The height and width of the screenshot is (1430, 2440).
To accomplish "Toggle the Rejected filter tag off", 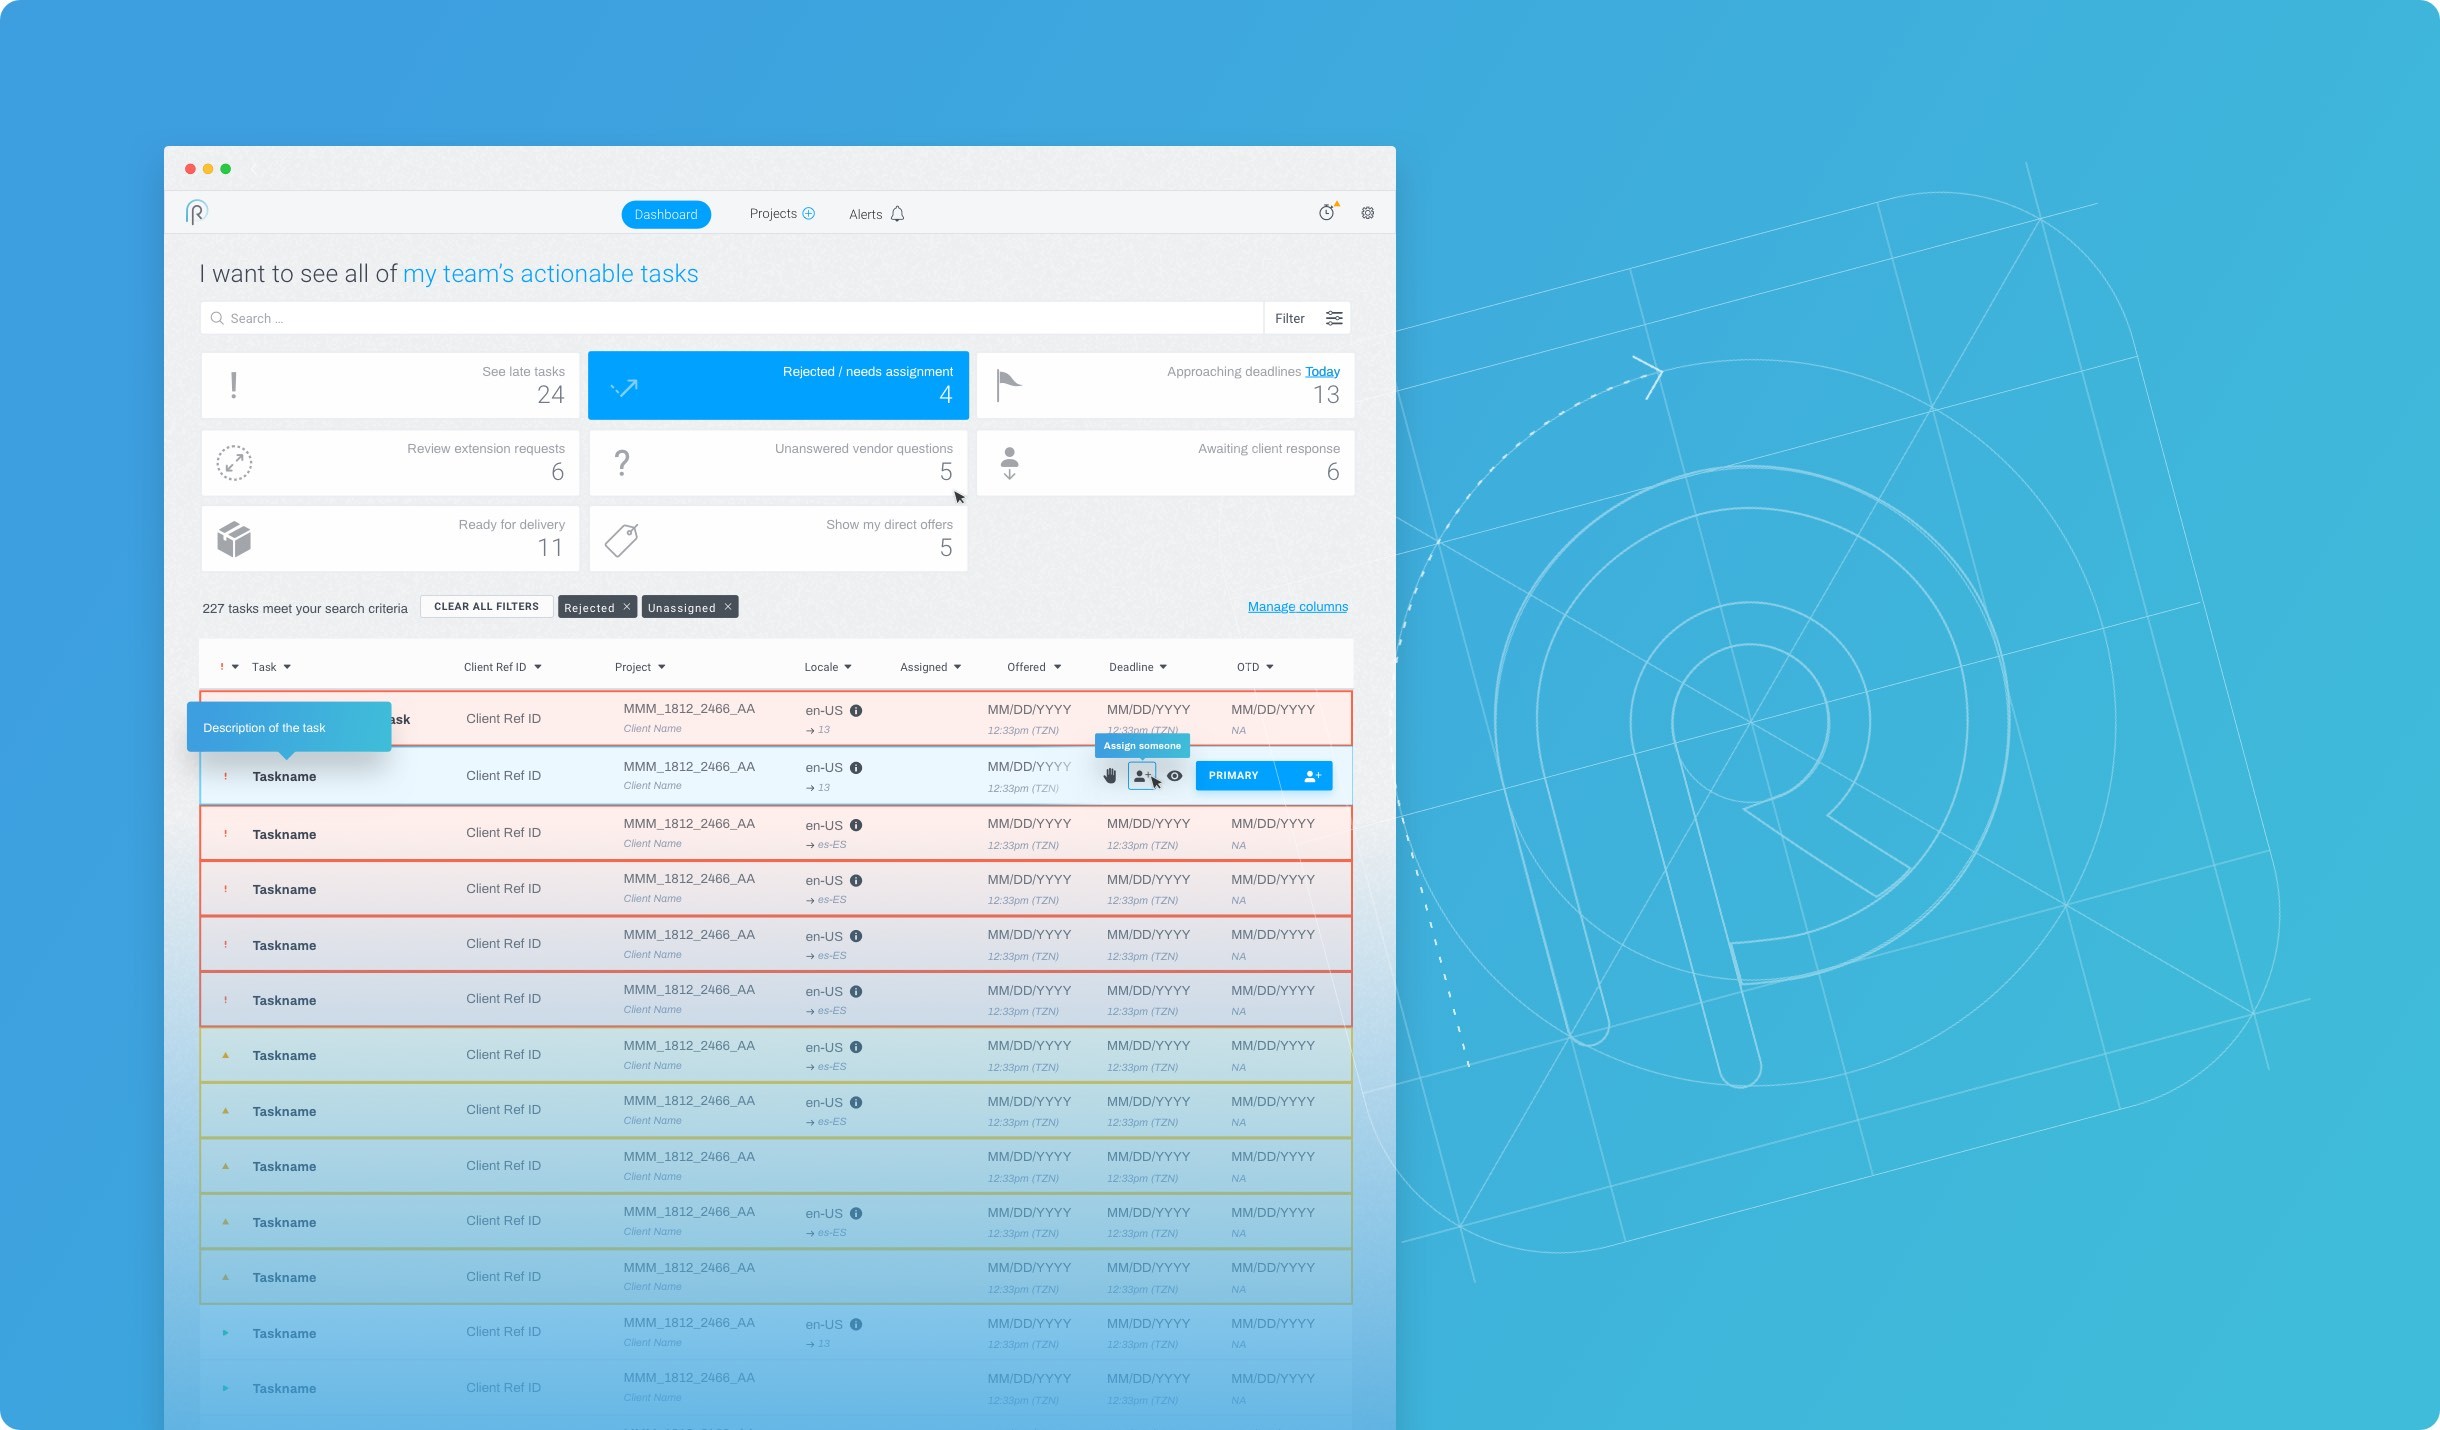I will point(626,608).
